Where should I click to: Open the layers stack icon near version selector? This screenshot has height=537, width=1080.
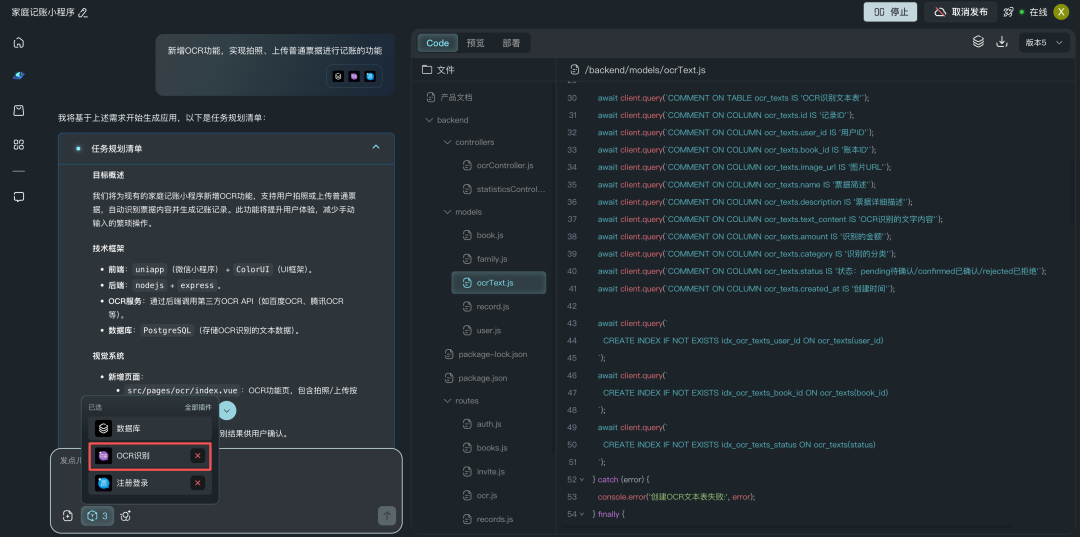tap(978, 42)
